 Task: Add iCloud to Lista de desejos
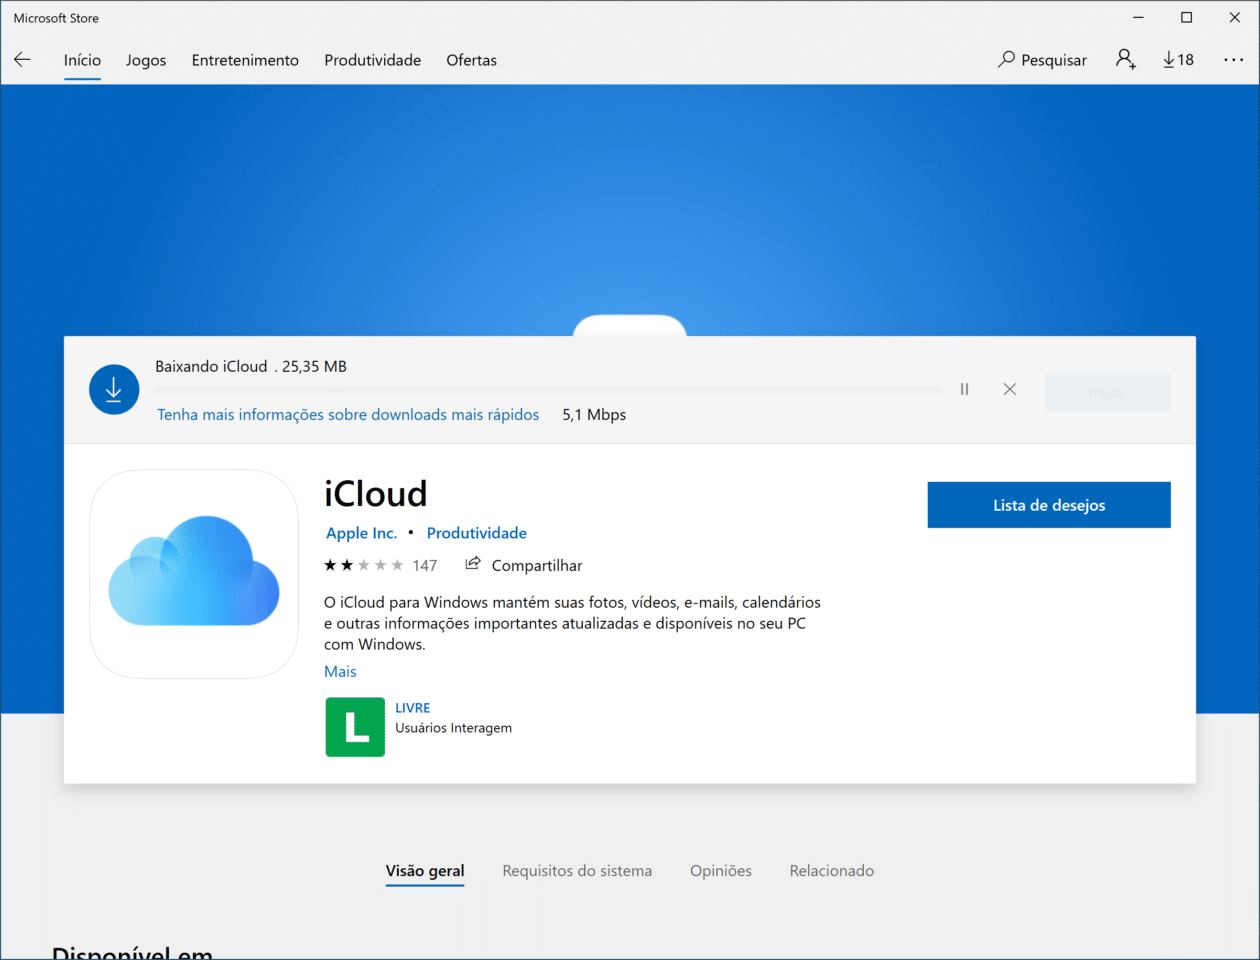[1049, 505]
